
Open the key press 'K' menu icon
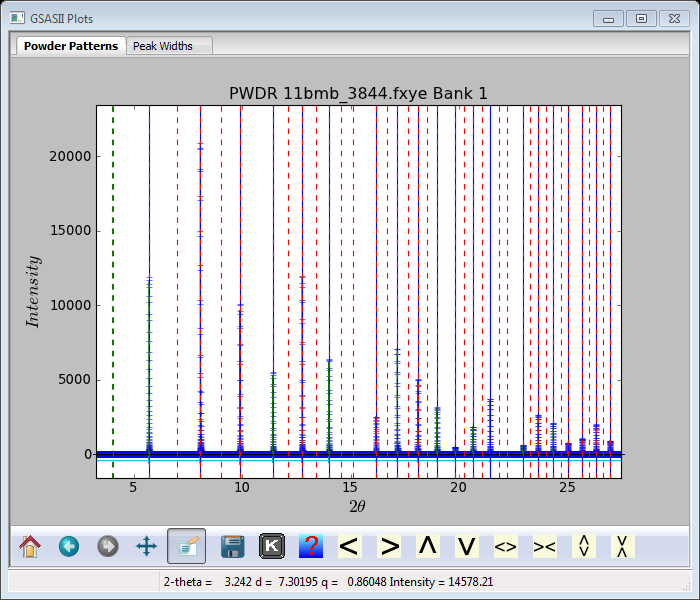pyautogui.click(x=271, y=546)
